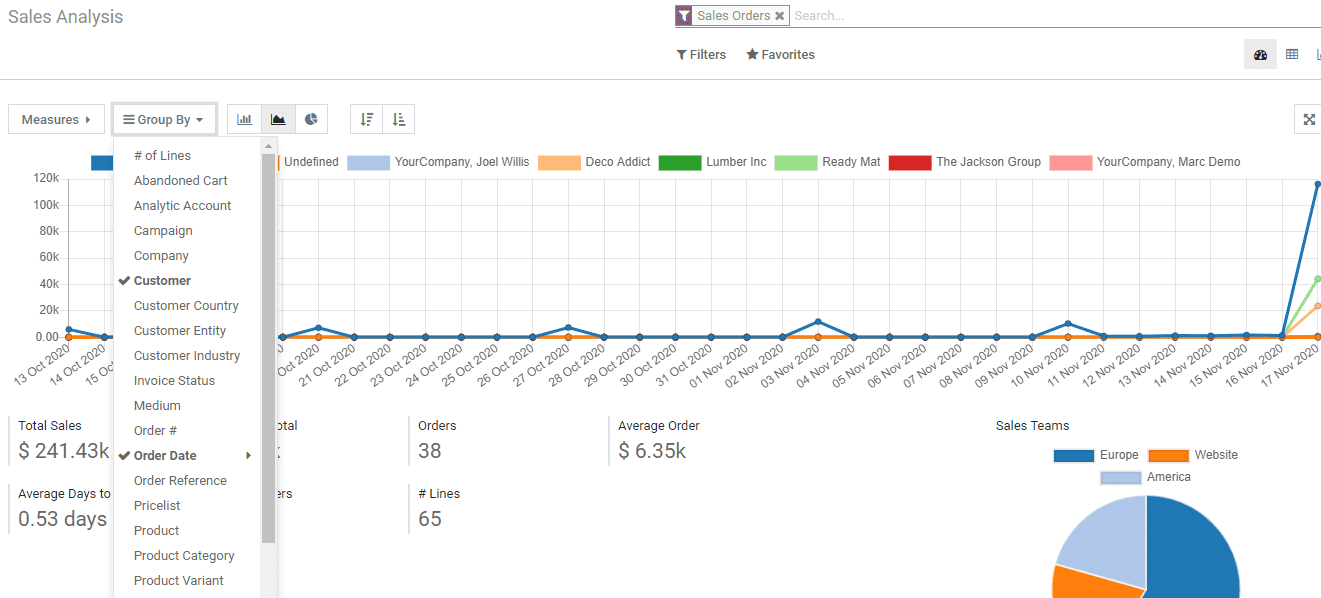Group by Pricelist
Viewport: 1321px width, 598px height.
pos(157,506)
